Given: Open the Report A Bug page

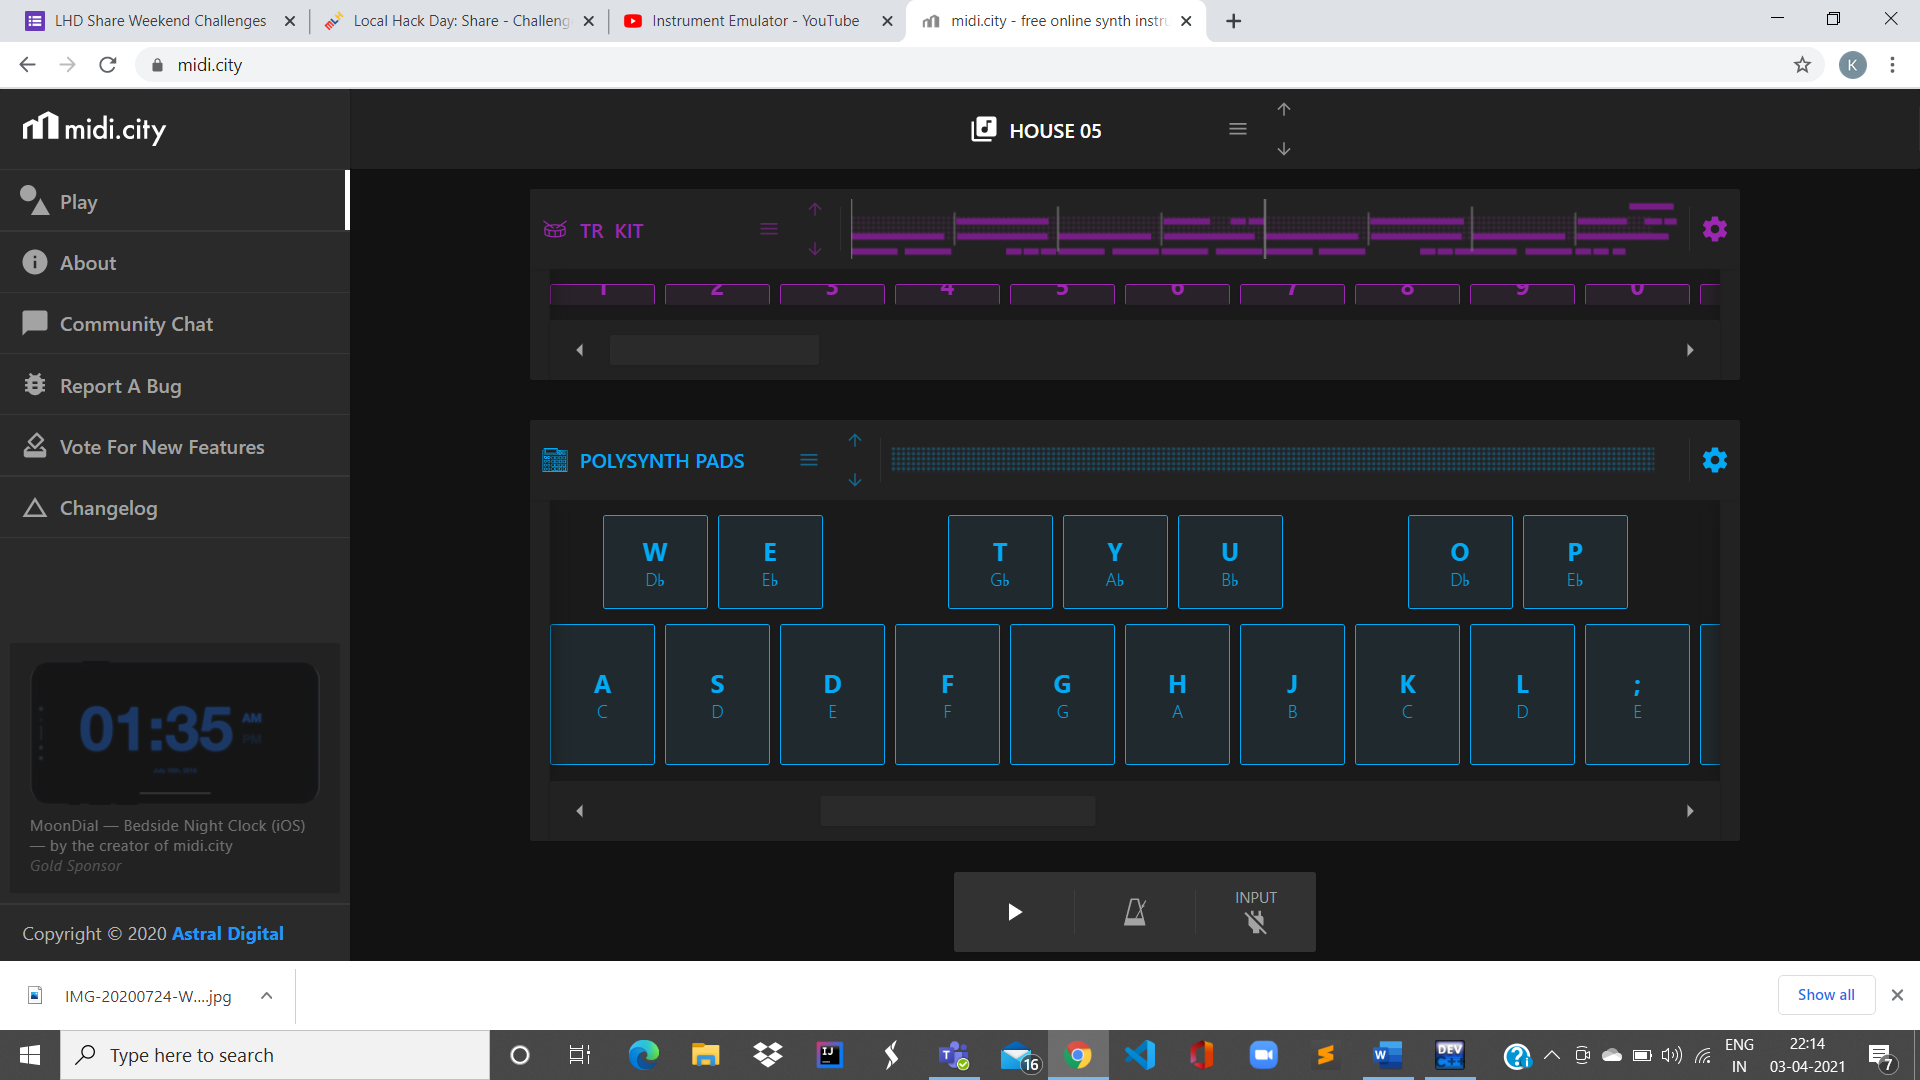Looking at the screenshot, I should pyautogui.click(x=120, y=386).
